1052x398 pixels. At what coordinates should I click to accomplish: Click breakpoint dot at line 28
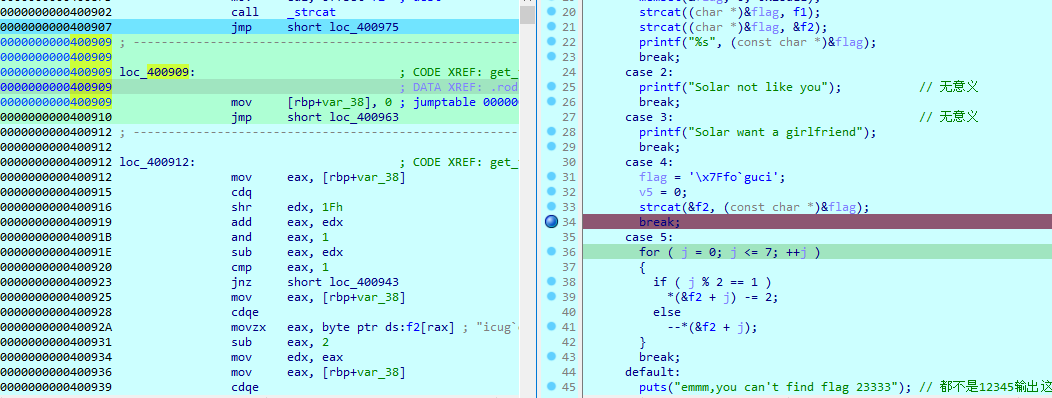tap(551, 132)
